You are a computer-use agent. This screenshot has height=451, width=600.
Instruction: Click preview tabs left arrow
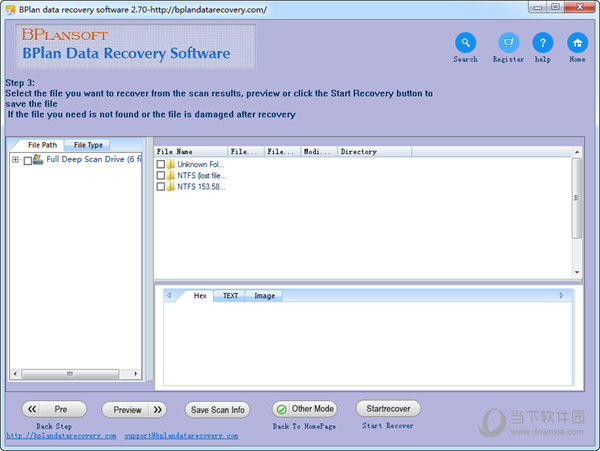pyautogui.click(x=169, y=296)
